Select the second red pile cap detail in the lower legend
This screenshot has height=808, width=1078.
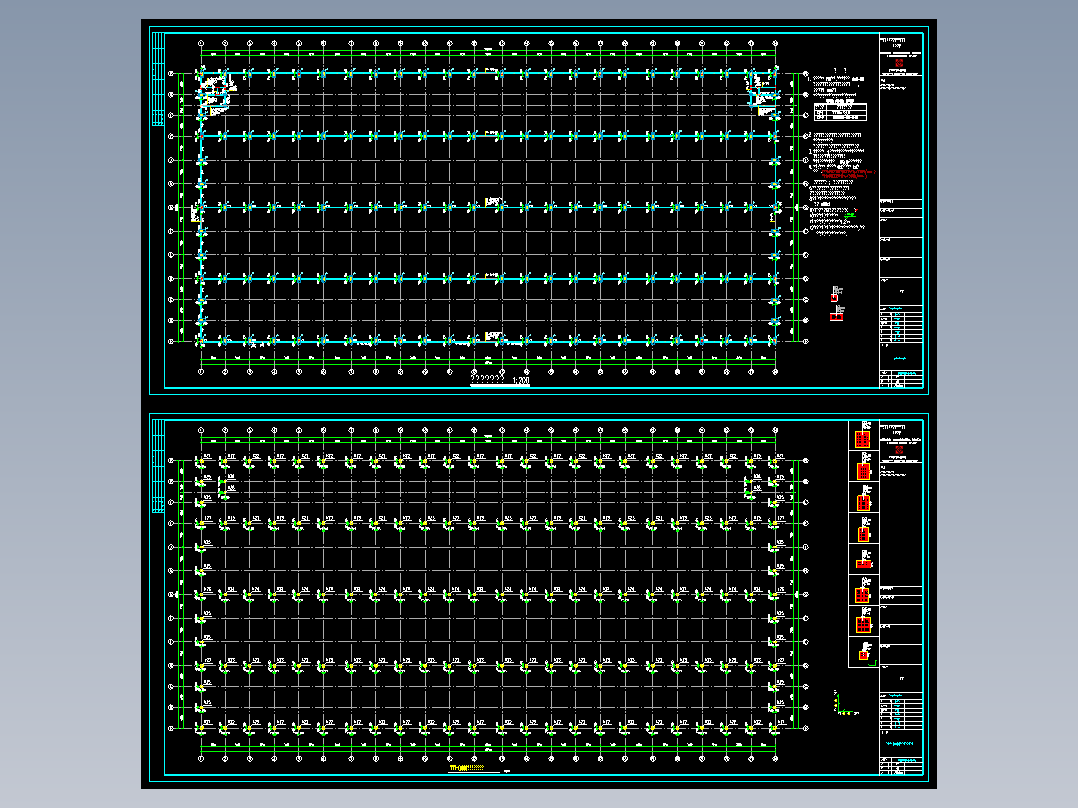pos(861,470)
